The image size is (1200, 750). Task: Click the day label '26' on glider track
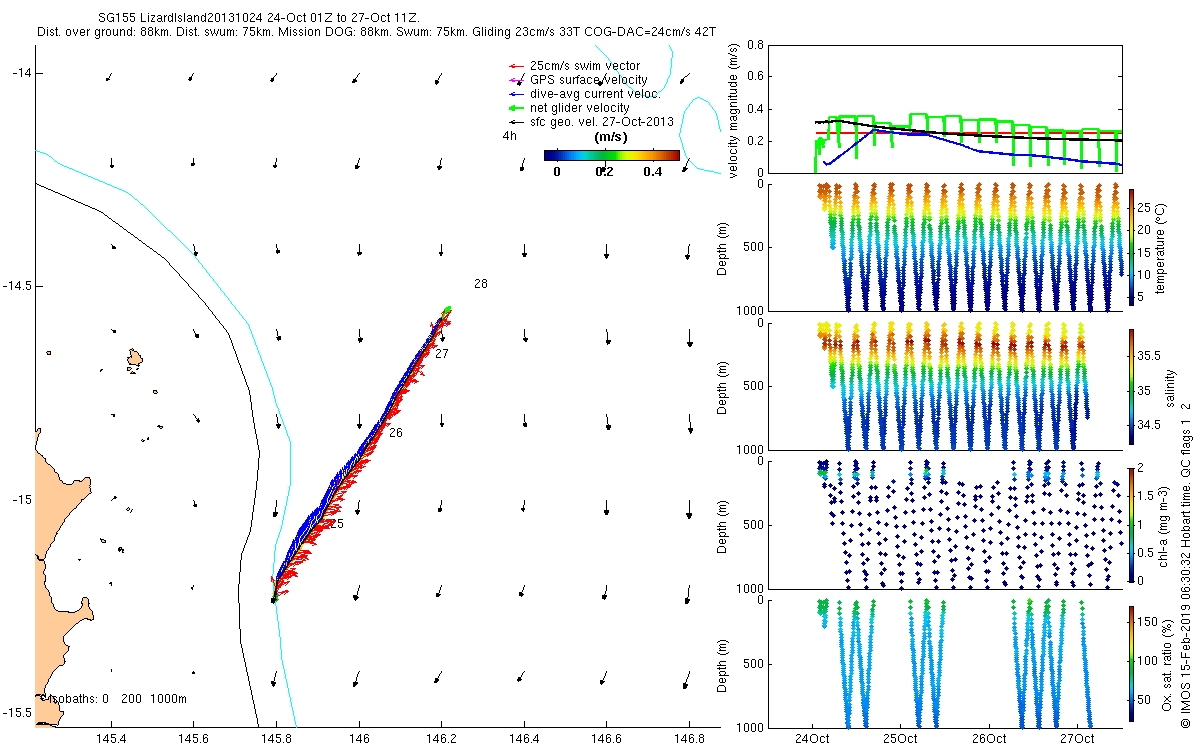click(396, 433)
